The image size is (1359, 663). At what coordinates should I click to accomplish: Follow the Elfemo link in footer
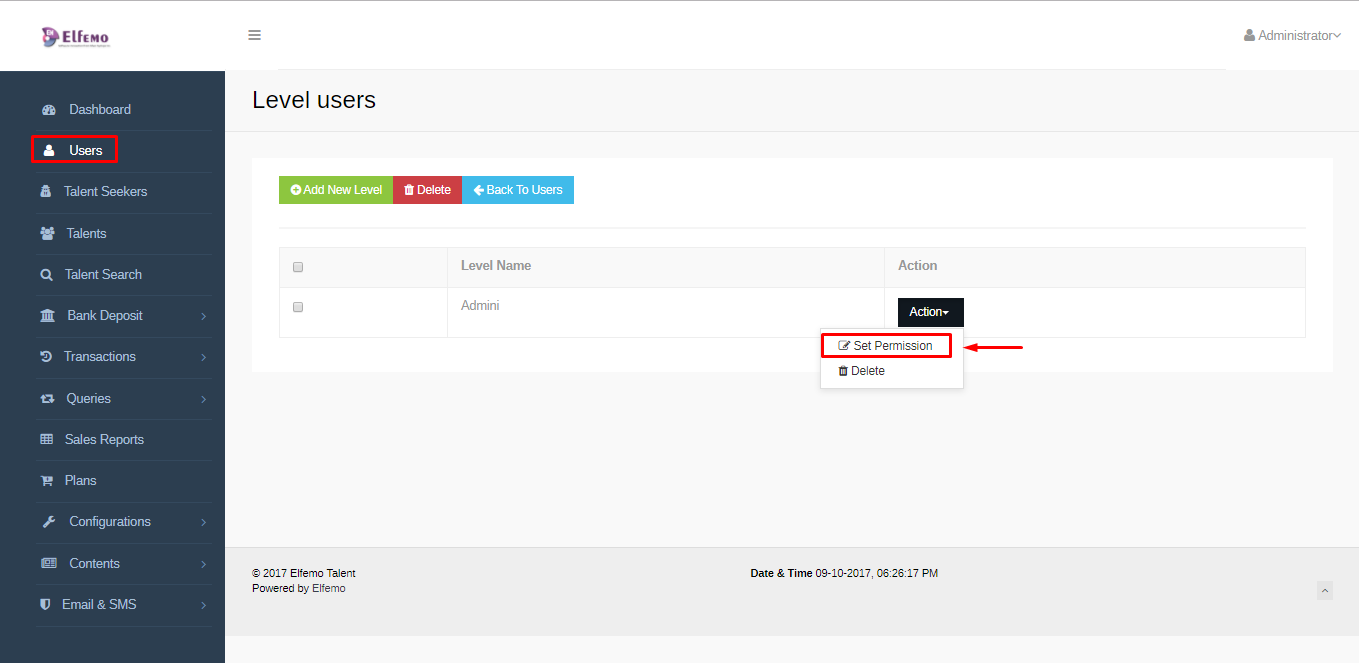tap(329, 588)
